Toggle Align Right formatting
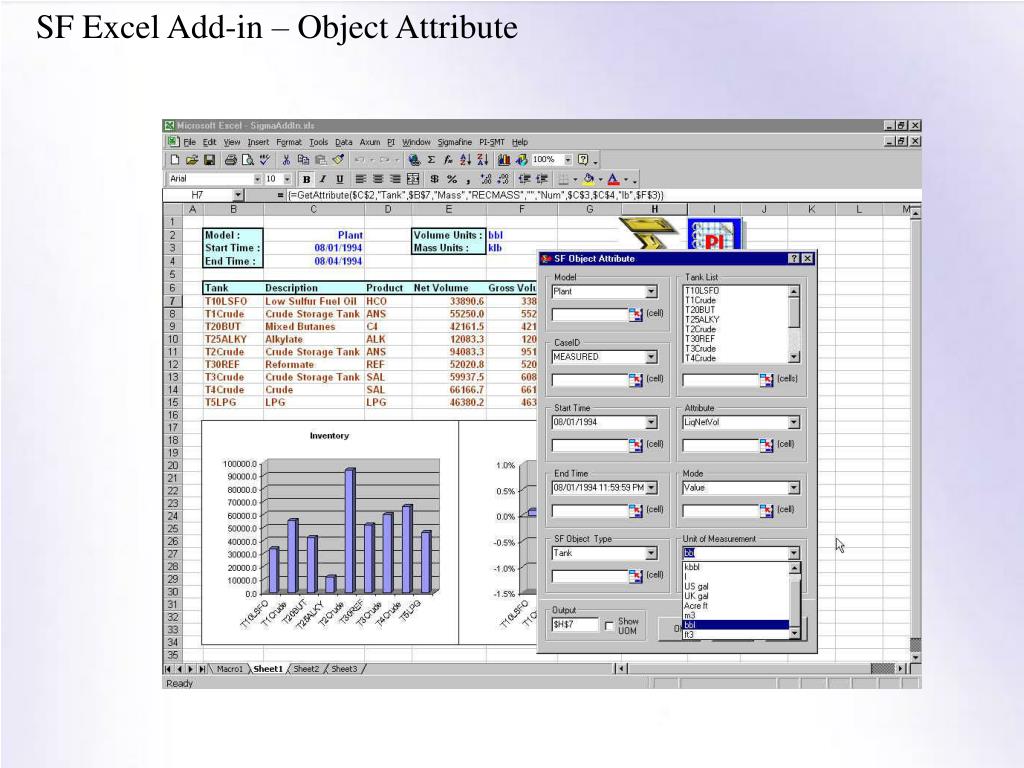This screenshot has width=1024, height=768. click(x=395, y=179)
